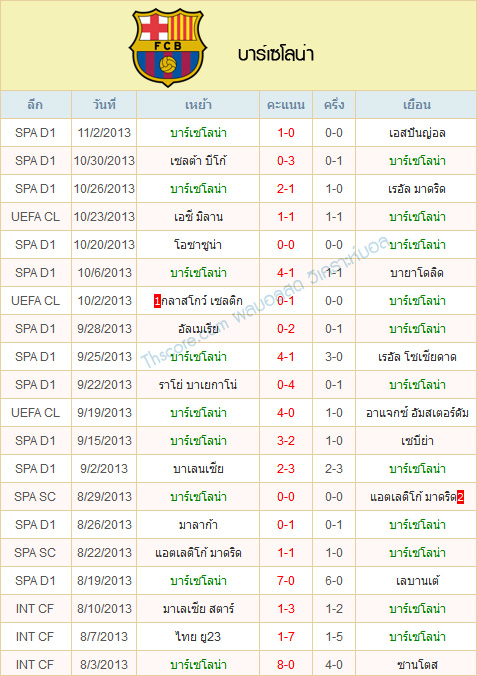
Task: Click INT CF league on 8/10/2013 row
Action: tap(35, 609)
